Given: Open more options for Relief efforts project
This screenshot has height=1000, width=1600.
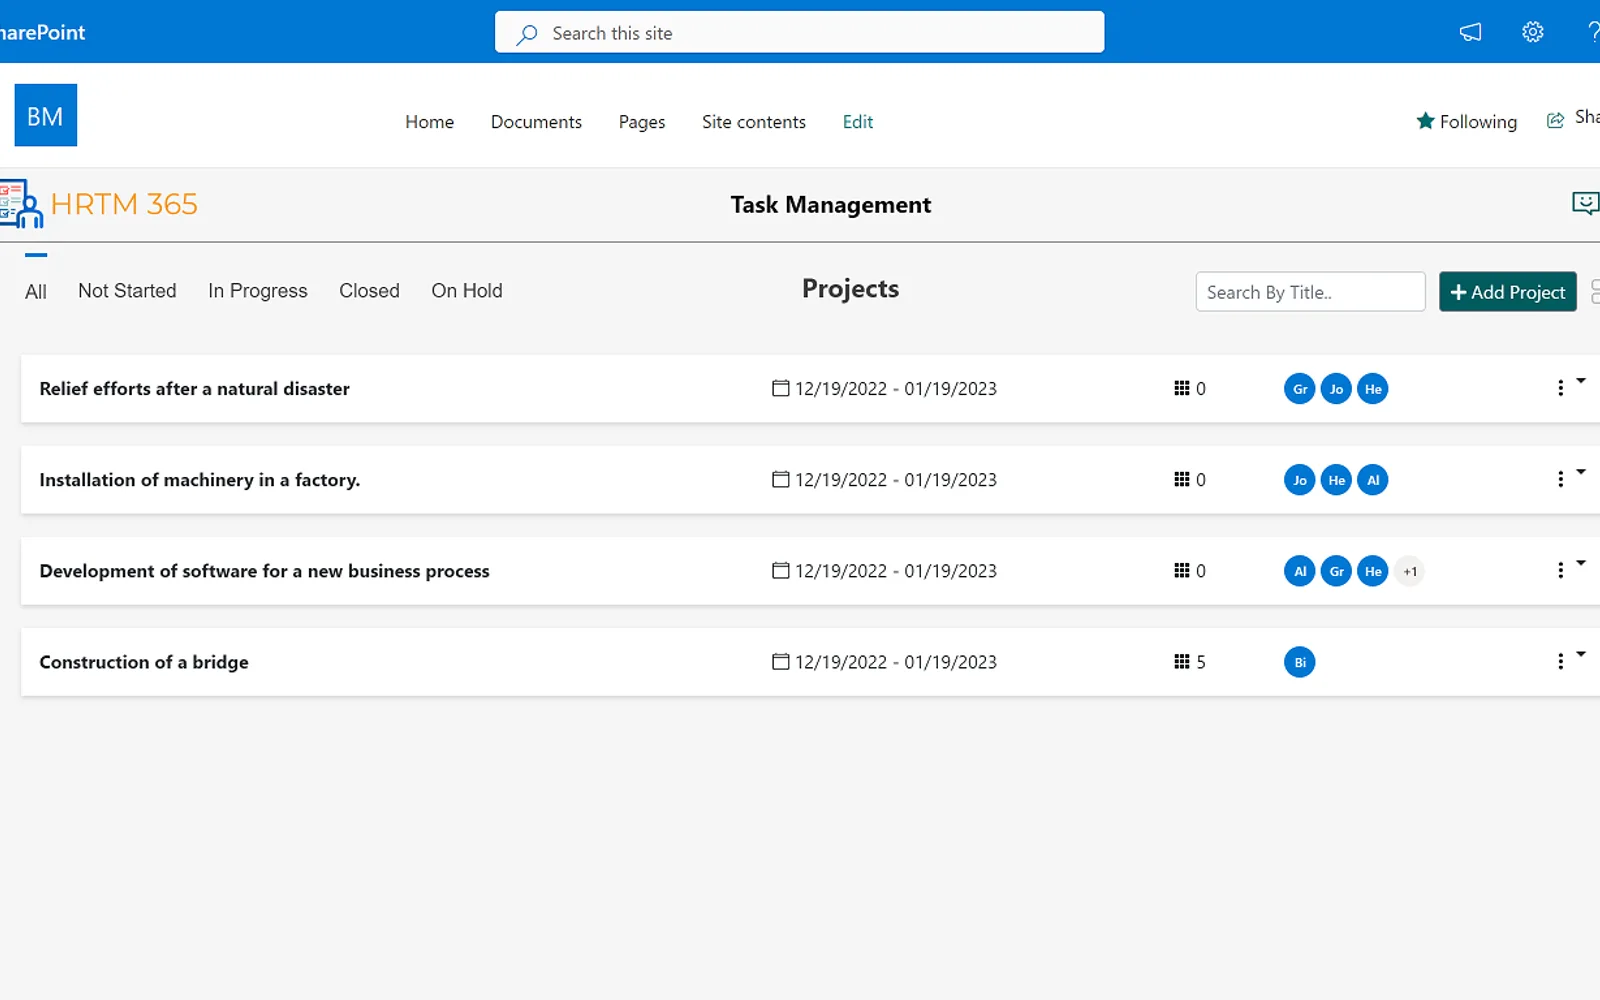Looking at the screenshot, I should (x=1560, y=388).
